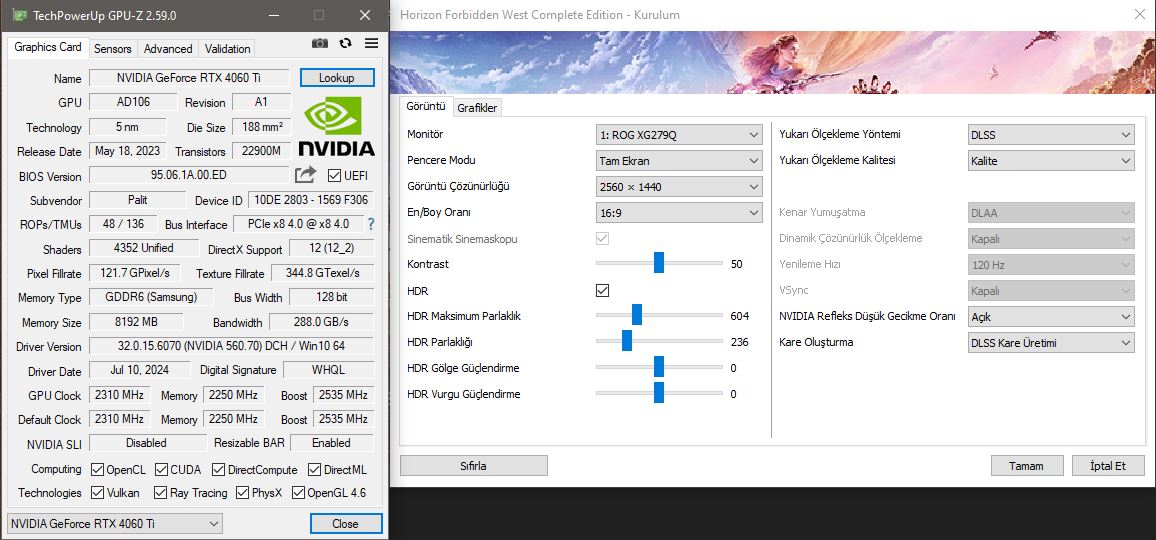
Task: Open the GPU selector dropdown in GPU-Z
Action: 114,524
